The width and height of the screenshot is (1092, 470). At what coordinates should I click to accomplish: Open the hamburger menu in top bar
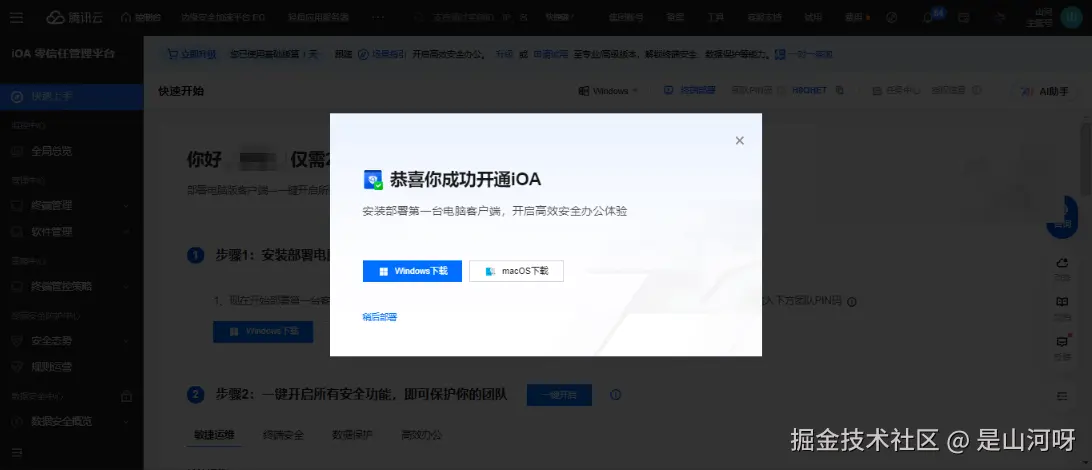click(17, 17)
